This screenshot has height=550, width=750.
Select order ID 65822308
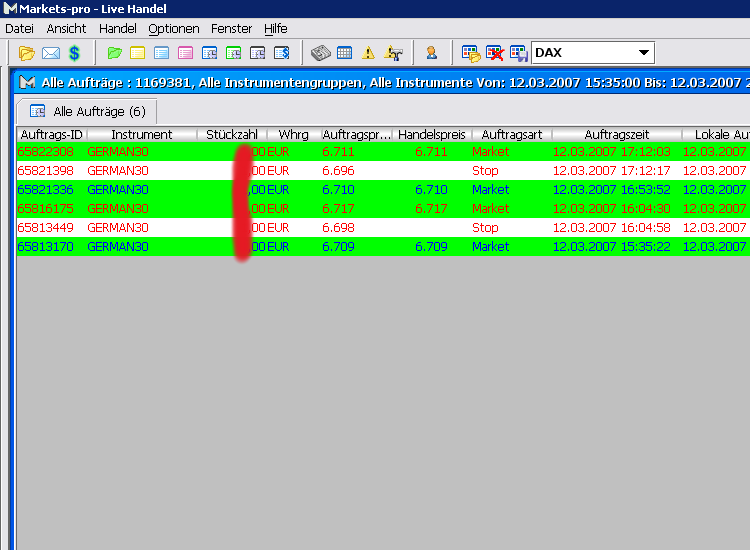[45, 152]
